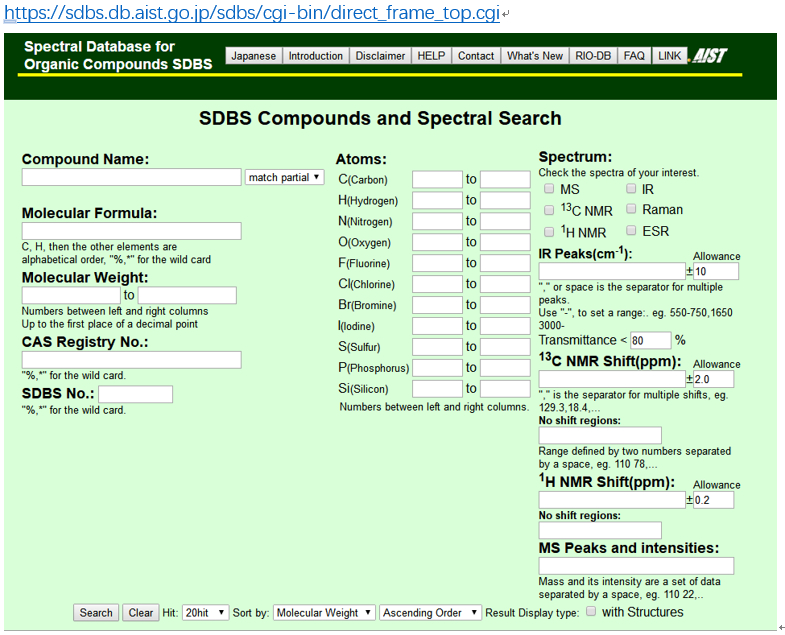
Task: Tick the 13C NMR checkbox
Action: coord(549,210)
